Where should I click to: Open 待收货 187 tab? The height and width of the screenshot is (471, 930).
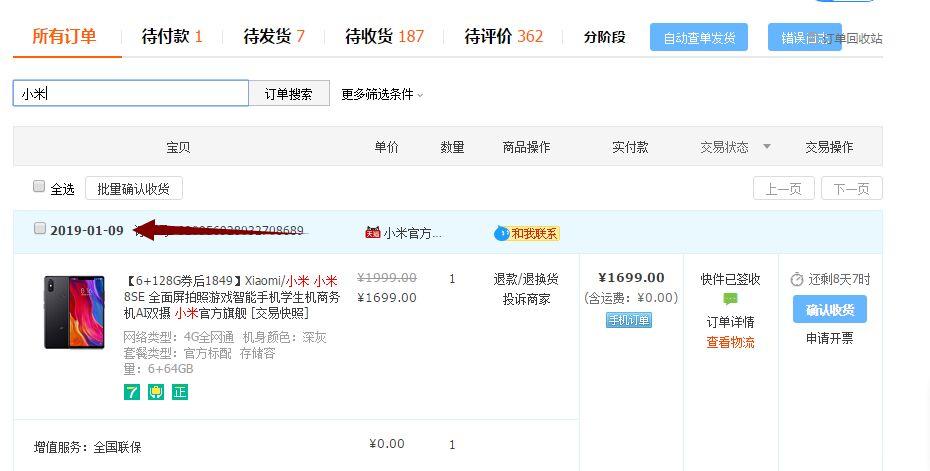pos(384,37)
